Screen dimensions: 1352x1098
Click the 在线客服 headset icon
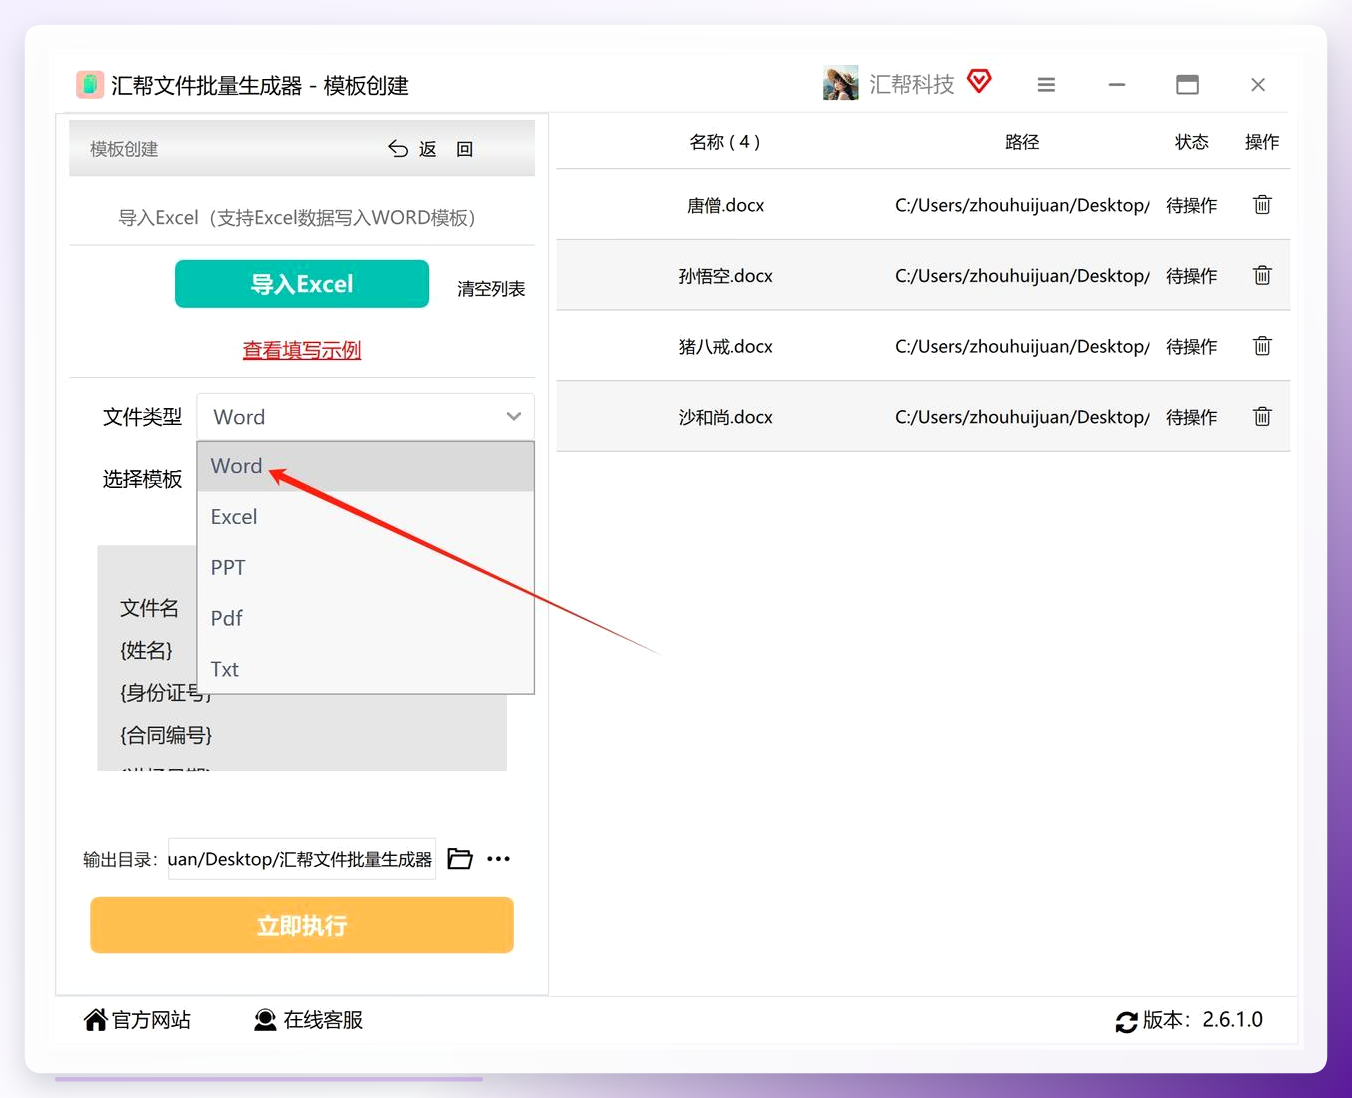pos(265,1020)
